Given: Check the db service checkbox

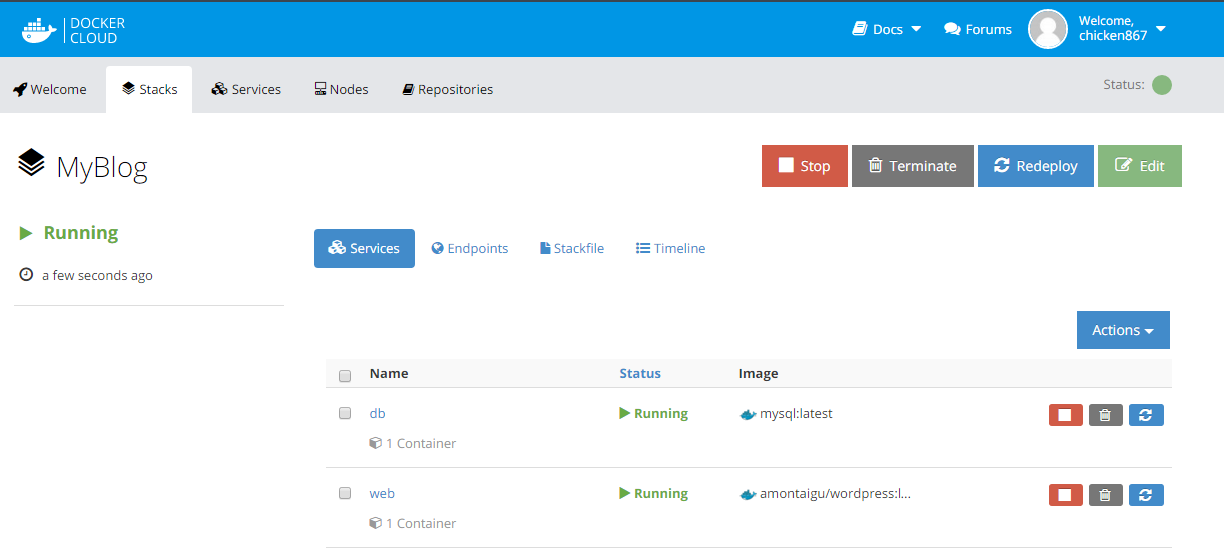Looking at the screenshot, I should coord(345,413).
